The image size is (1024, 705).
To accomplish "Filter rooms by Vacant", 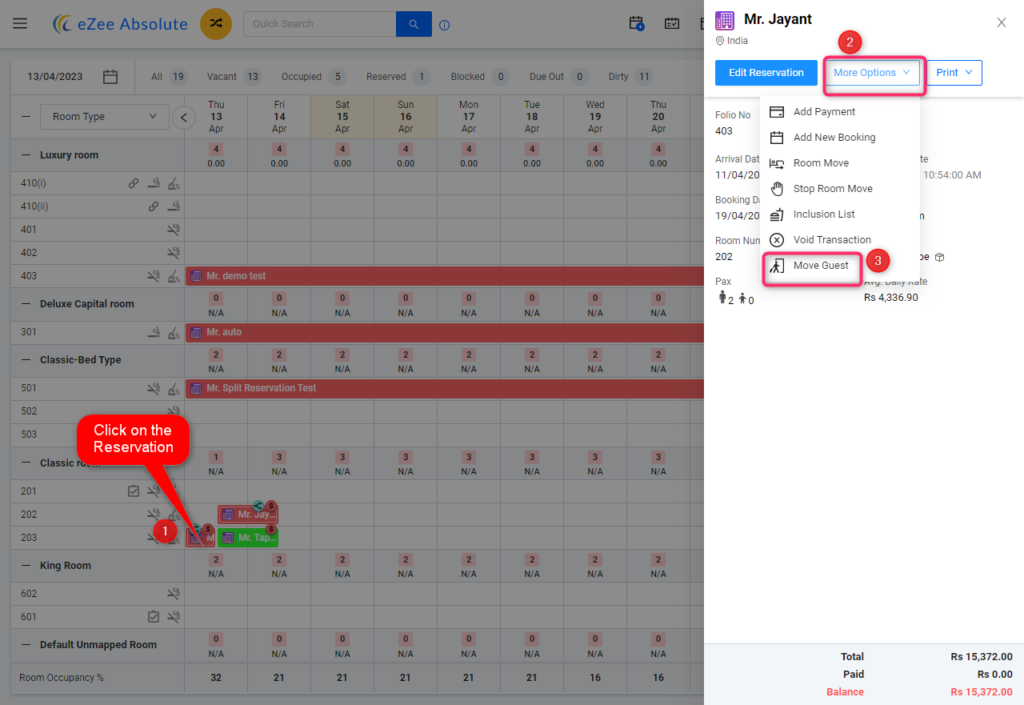I will coord(233,77).
